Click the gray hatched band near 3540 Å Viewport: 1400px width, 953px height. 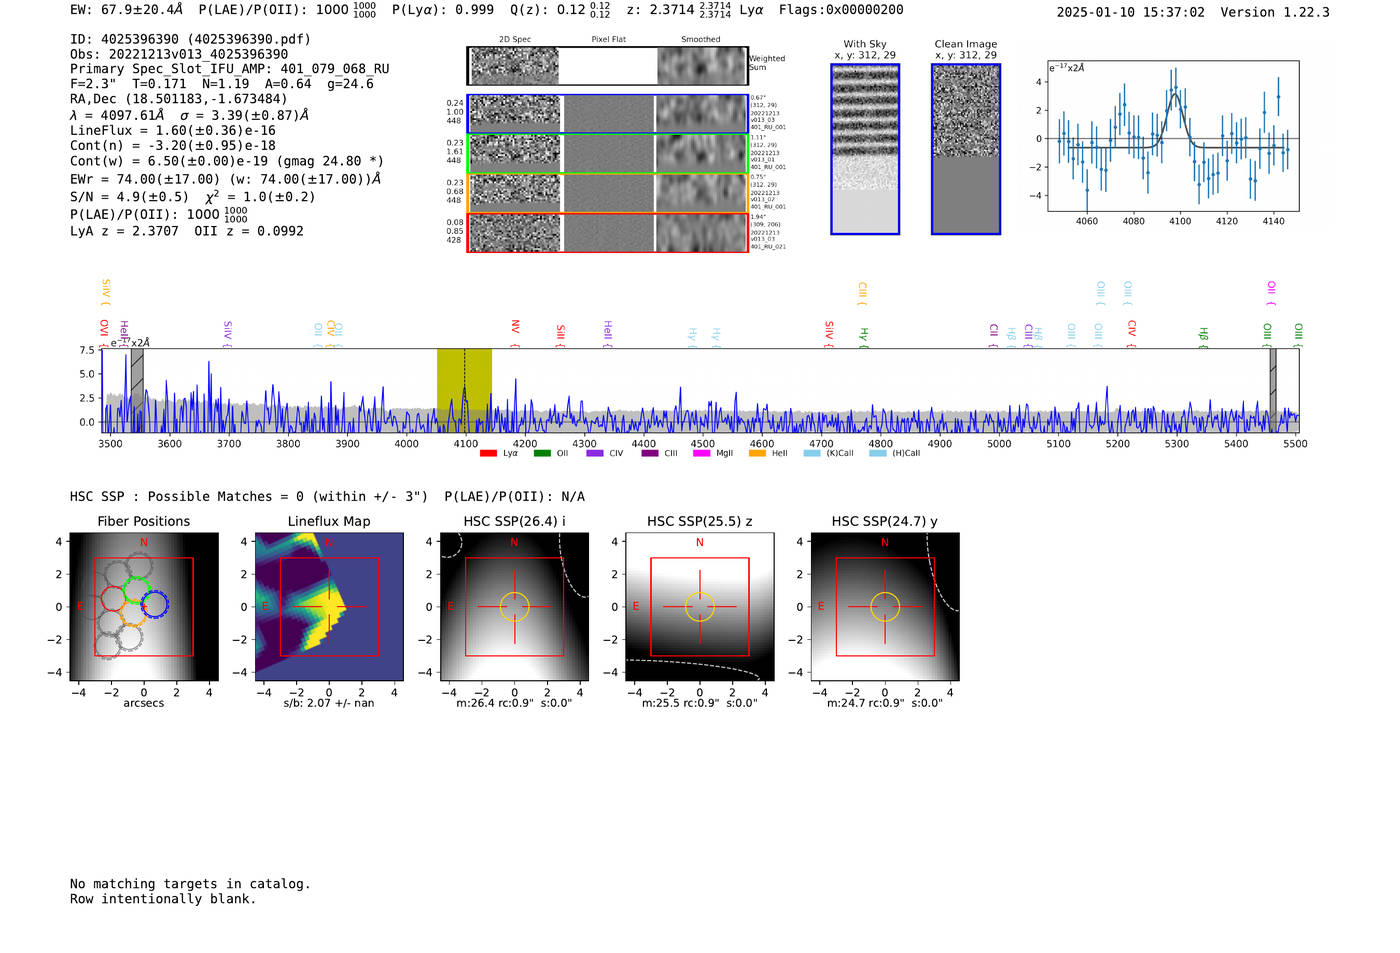137,390
